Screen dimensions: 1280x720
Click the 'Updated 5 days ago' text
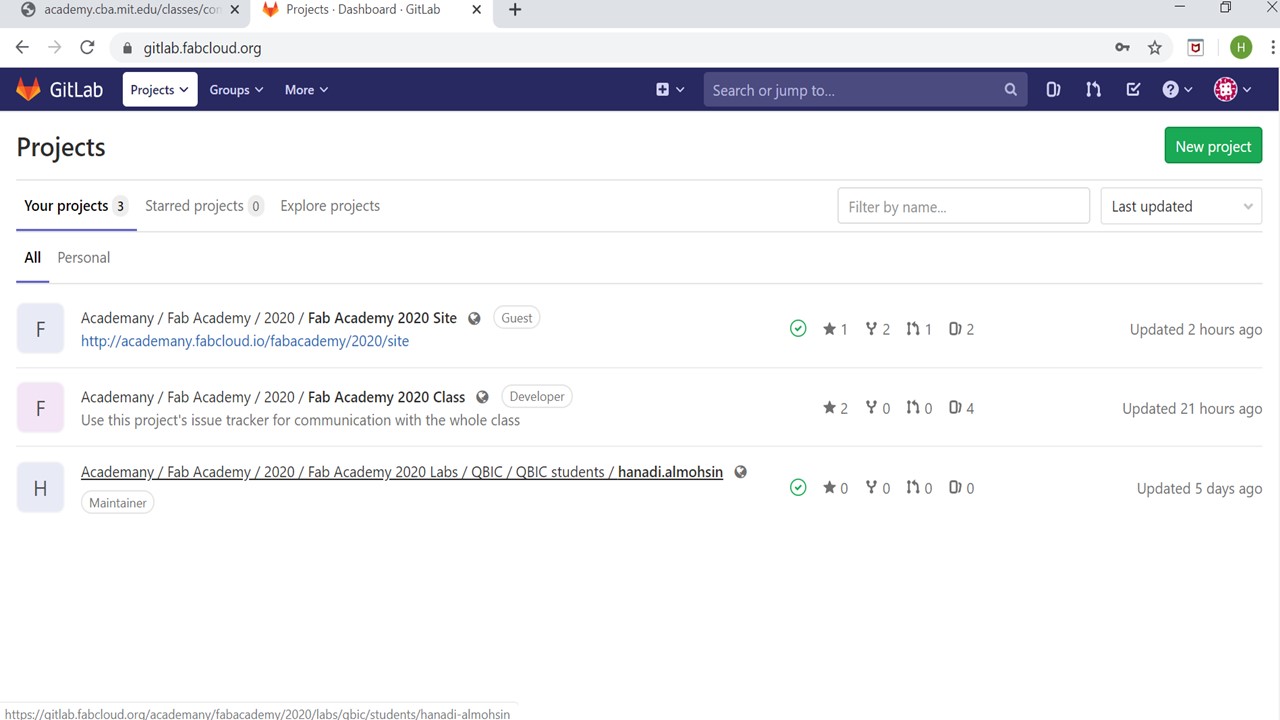click(x=1199, y=488)
